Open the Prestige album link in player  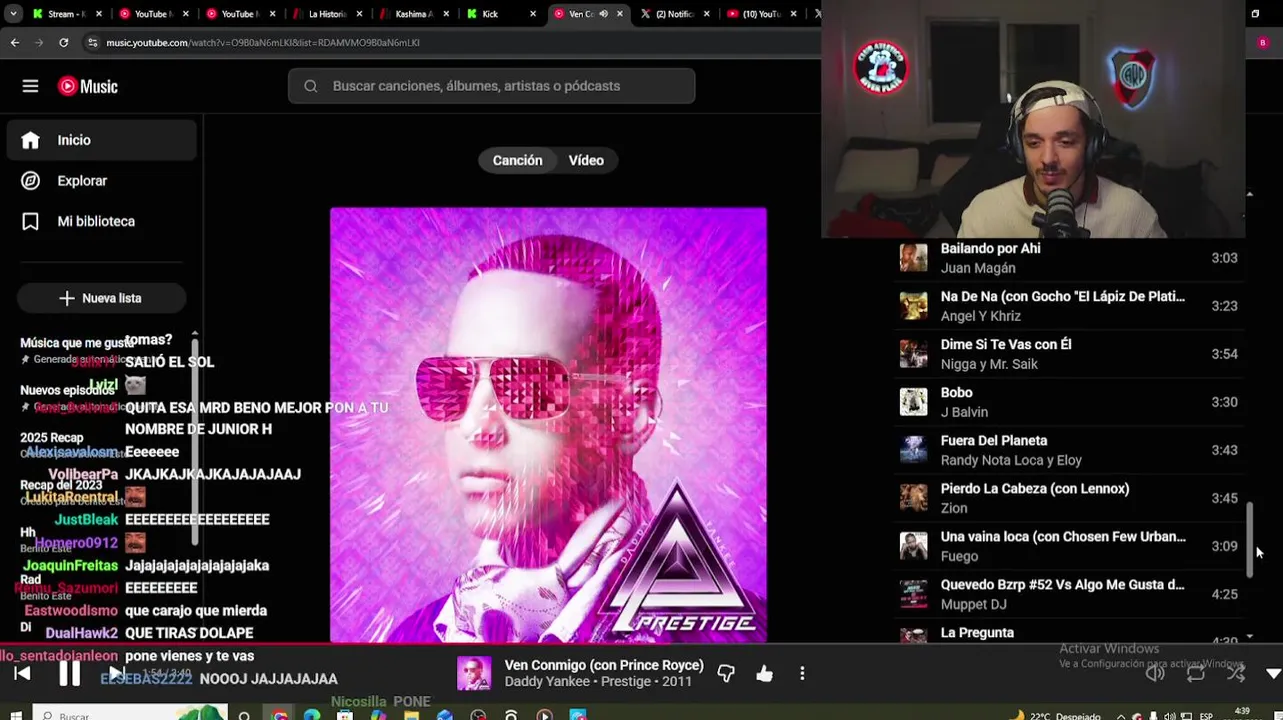coord(628,682)
